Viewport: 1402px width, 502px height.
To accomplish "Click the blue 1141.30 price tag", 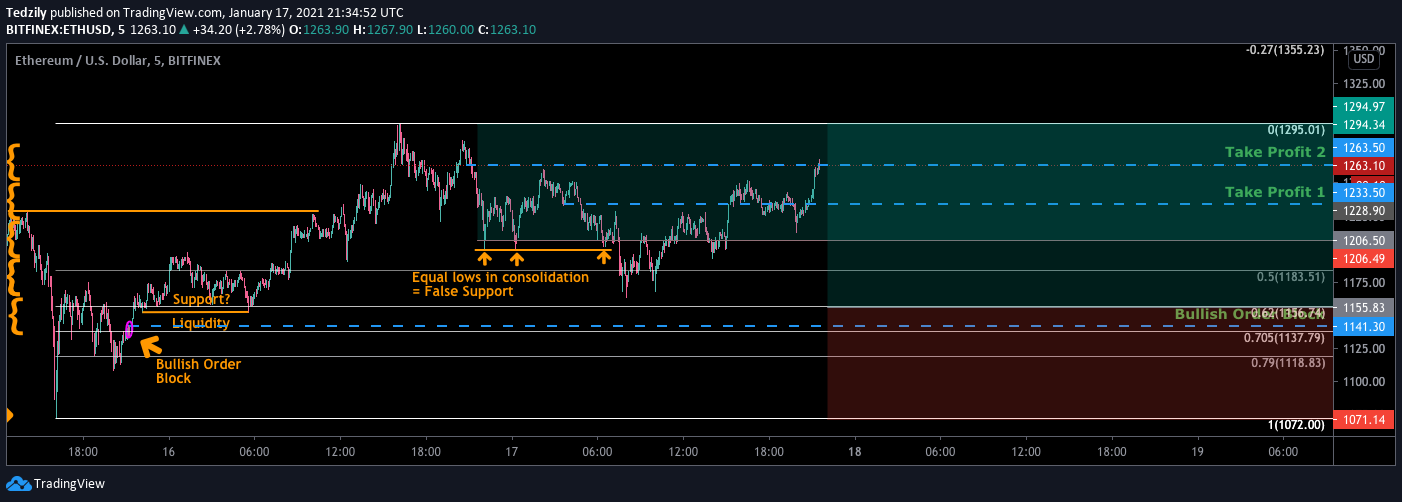I will click(1364, 327).
